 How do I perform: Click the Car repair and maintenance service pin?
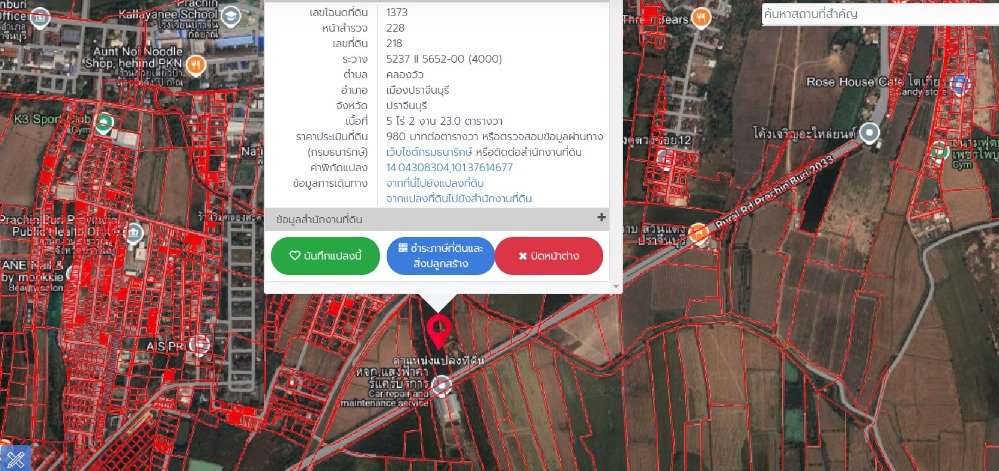[441, 386]
